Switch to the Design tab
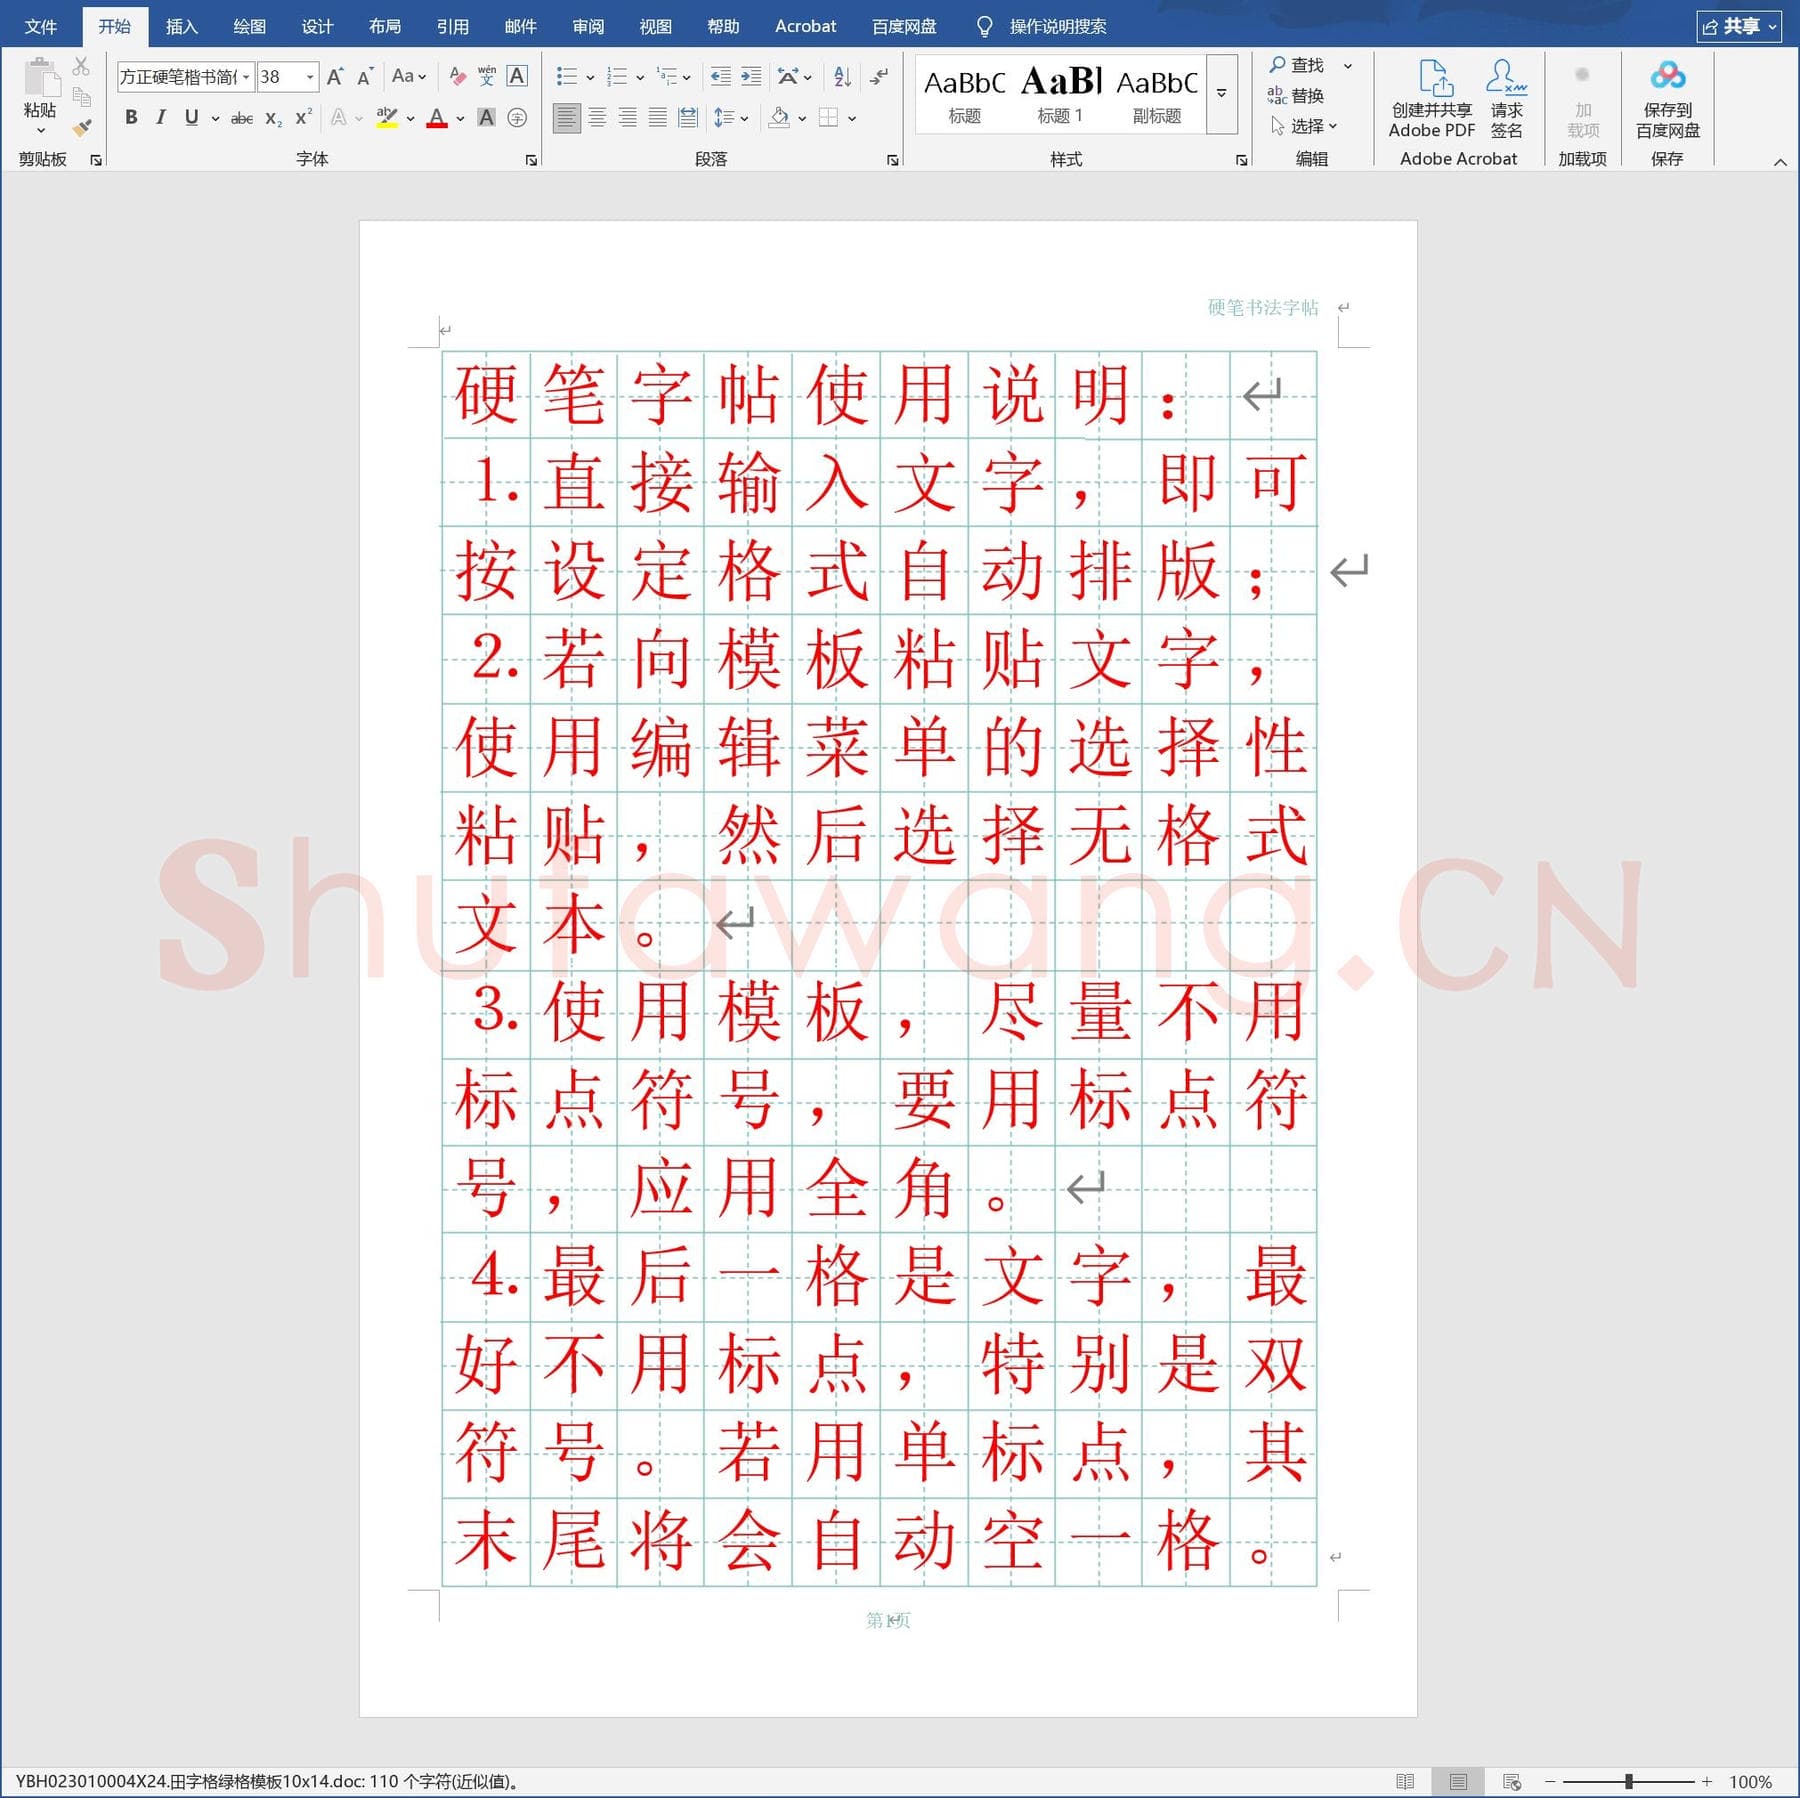This screenshot has width=1800, height=1798. [317, 26]
